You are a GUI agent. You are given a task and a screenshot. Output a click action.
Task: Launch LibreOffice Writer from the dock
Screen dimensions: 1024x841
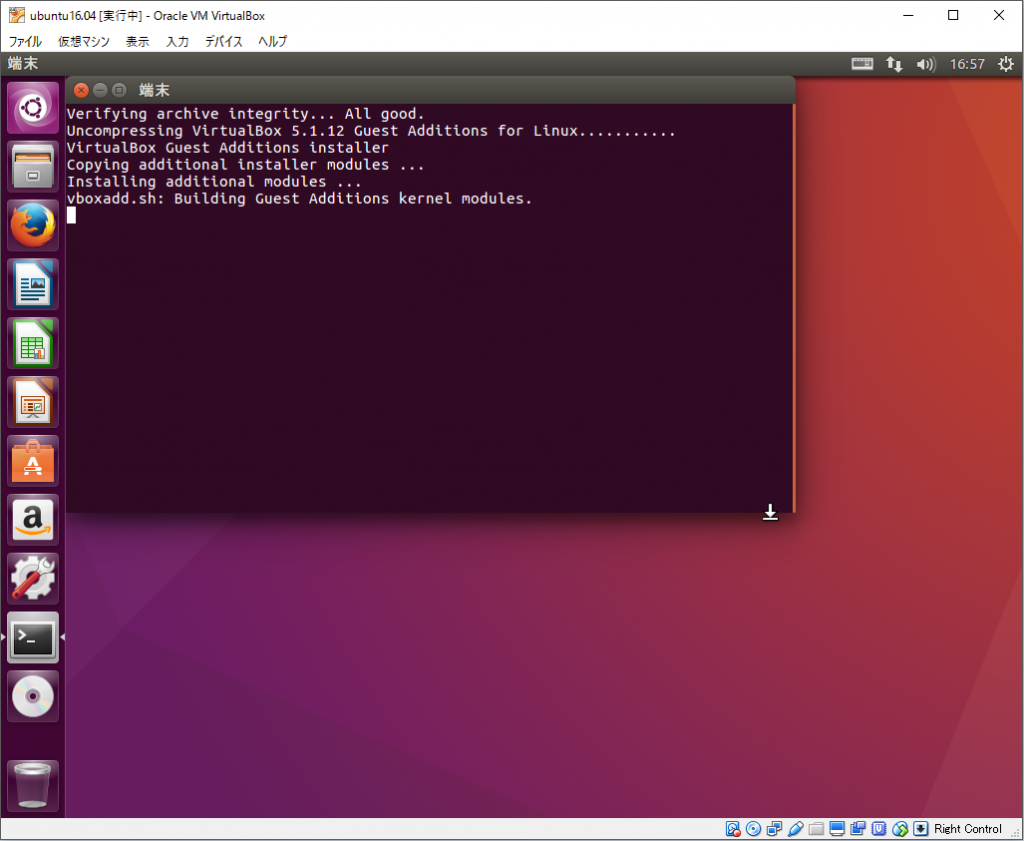[33, 284]
